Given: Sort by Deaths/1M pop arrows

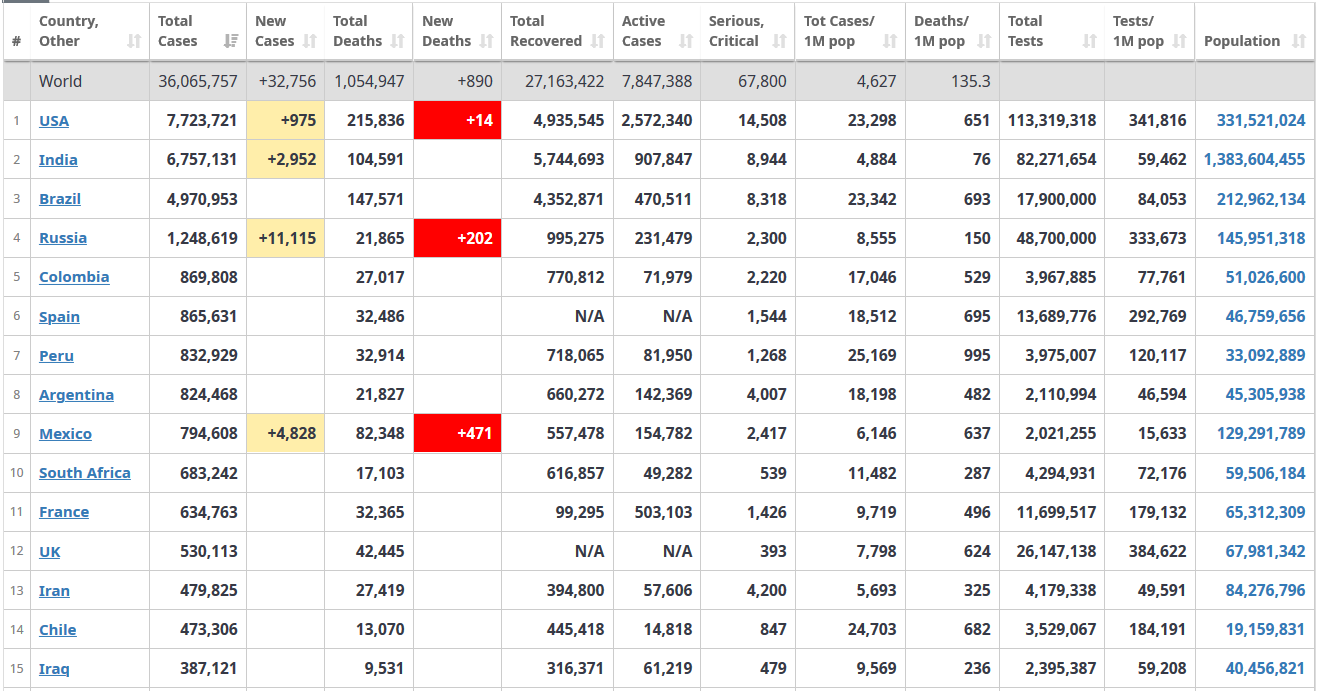Looking at the screenshot, I should 984,41.
